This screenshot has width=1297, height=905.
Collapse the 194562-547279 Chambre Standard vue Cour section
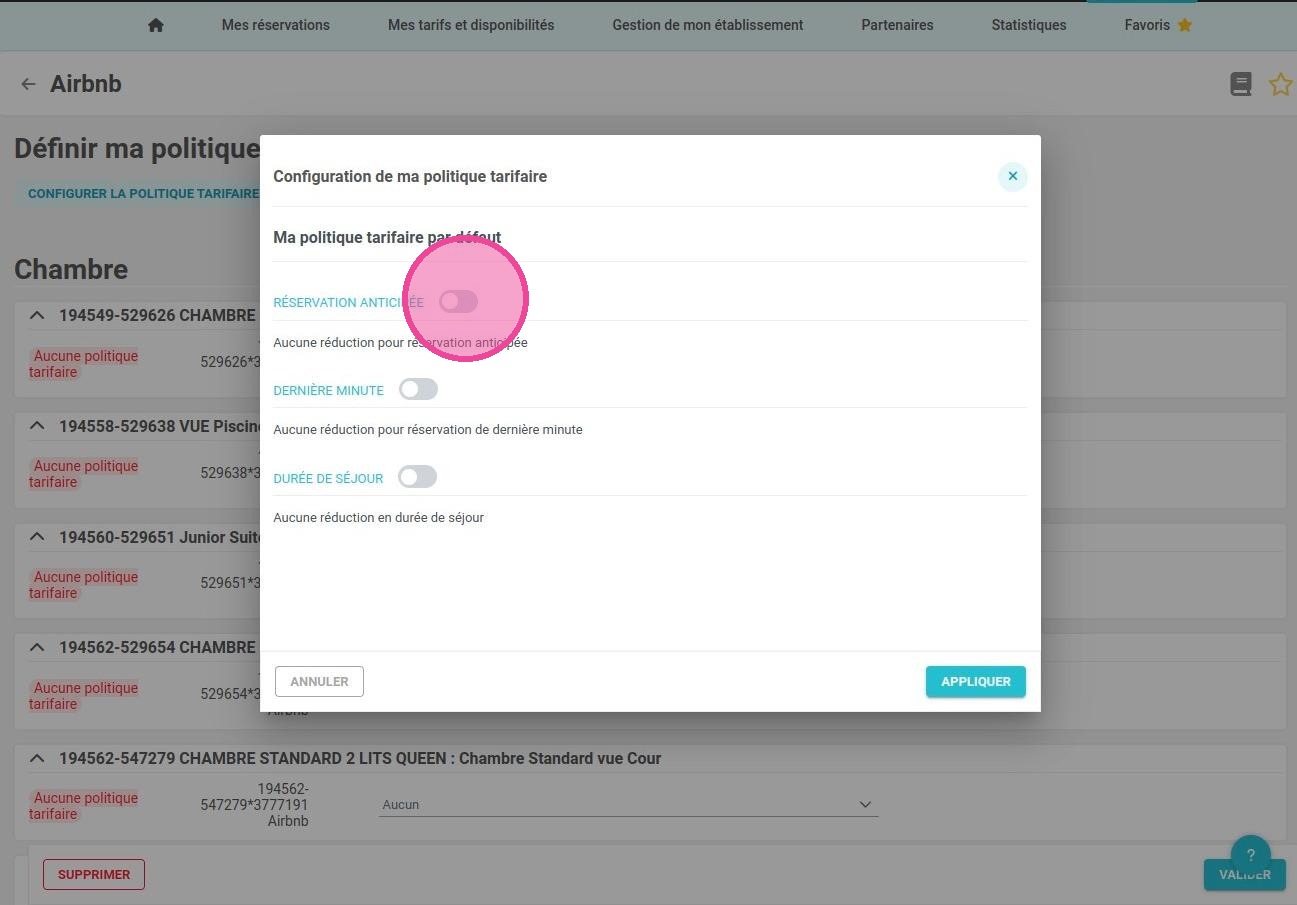(37, 758)
